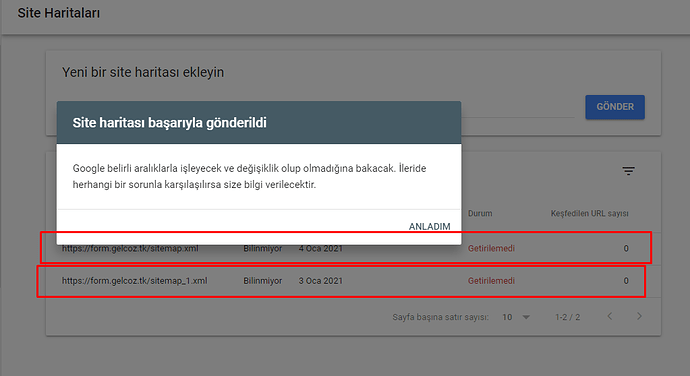Click the Site Haritaları page title
The height and width of the screenshot is (376, 690).
pyautogui.click(x=59, y=13)
